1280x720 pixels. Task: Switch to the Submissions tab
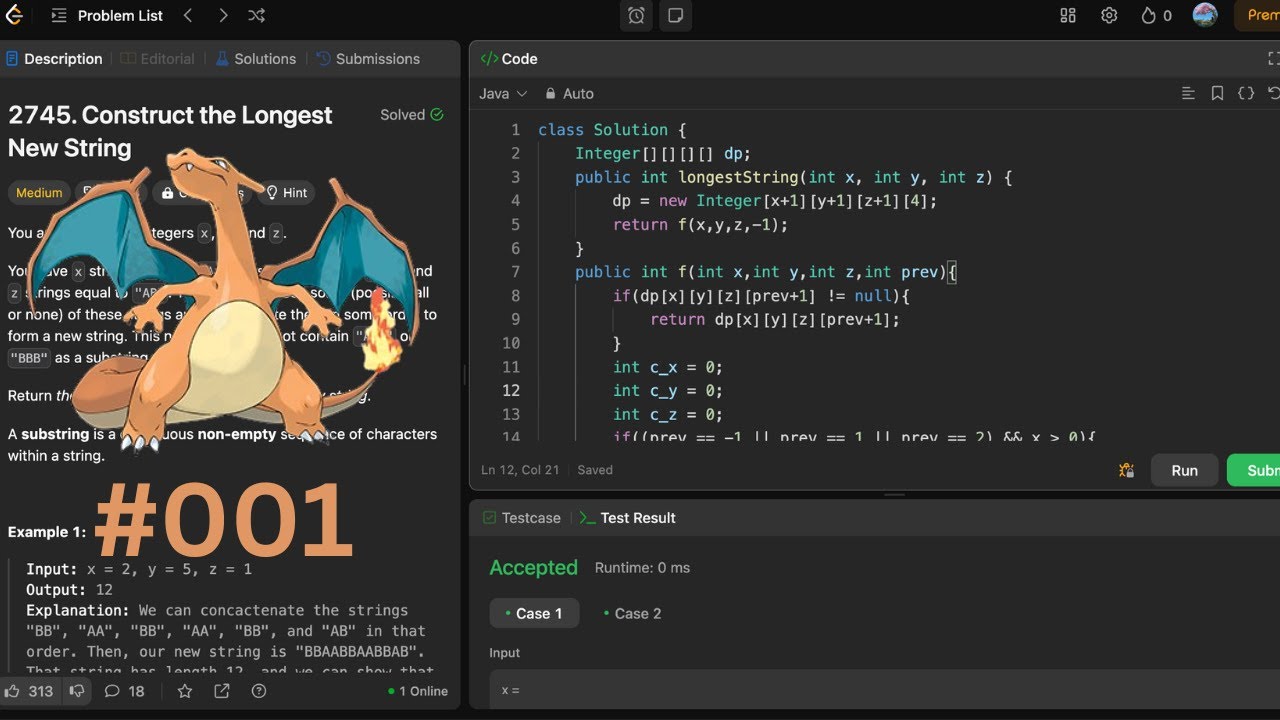(368, 59)
